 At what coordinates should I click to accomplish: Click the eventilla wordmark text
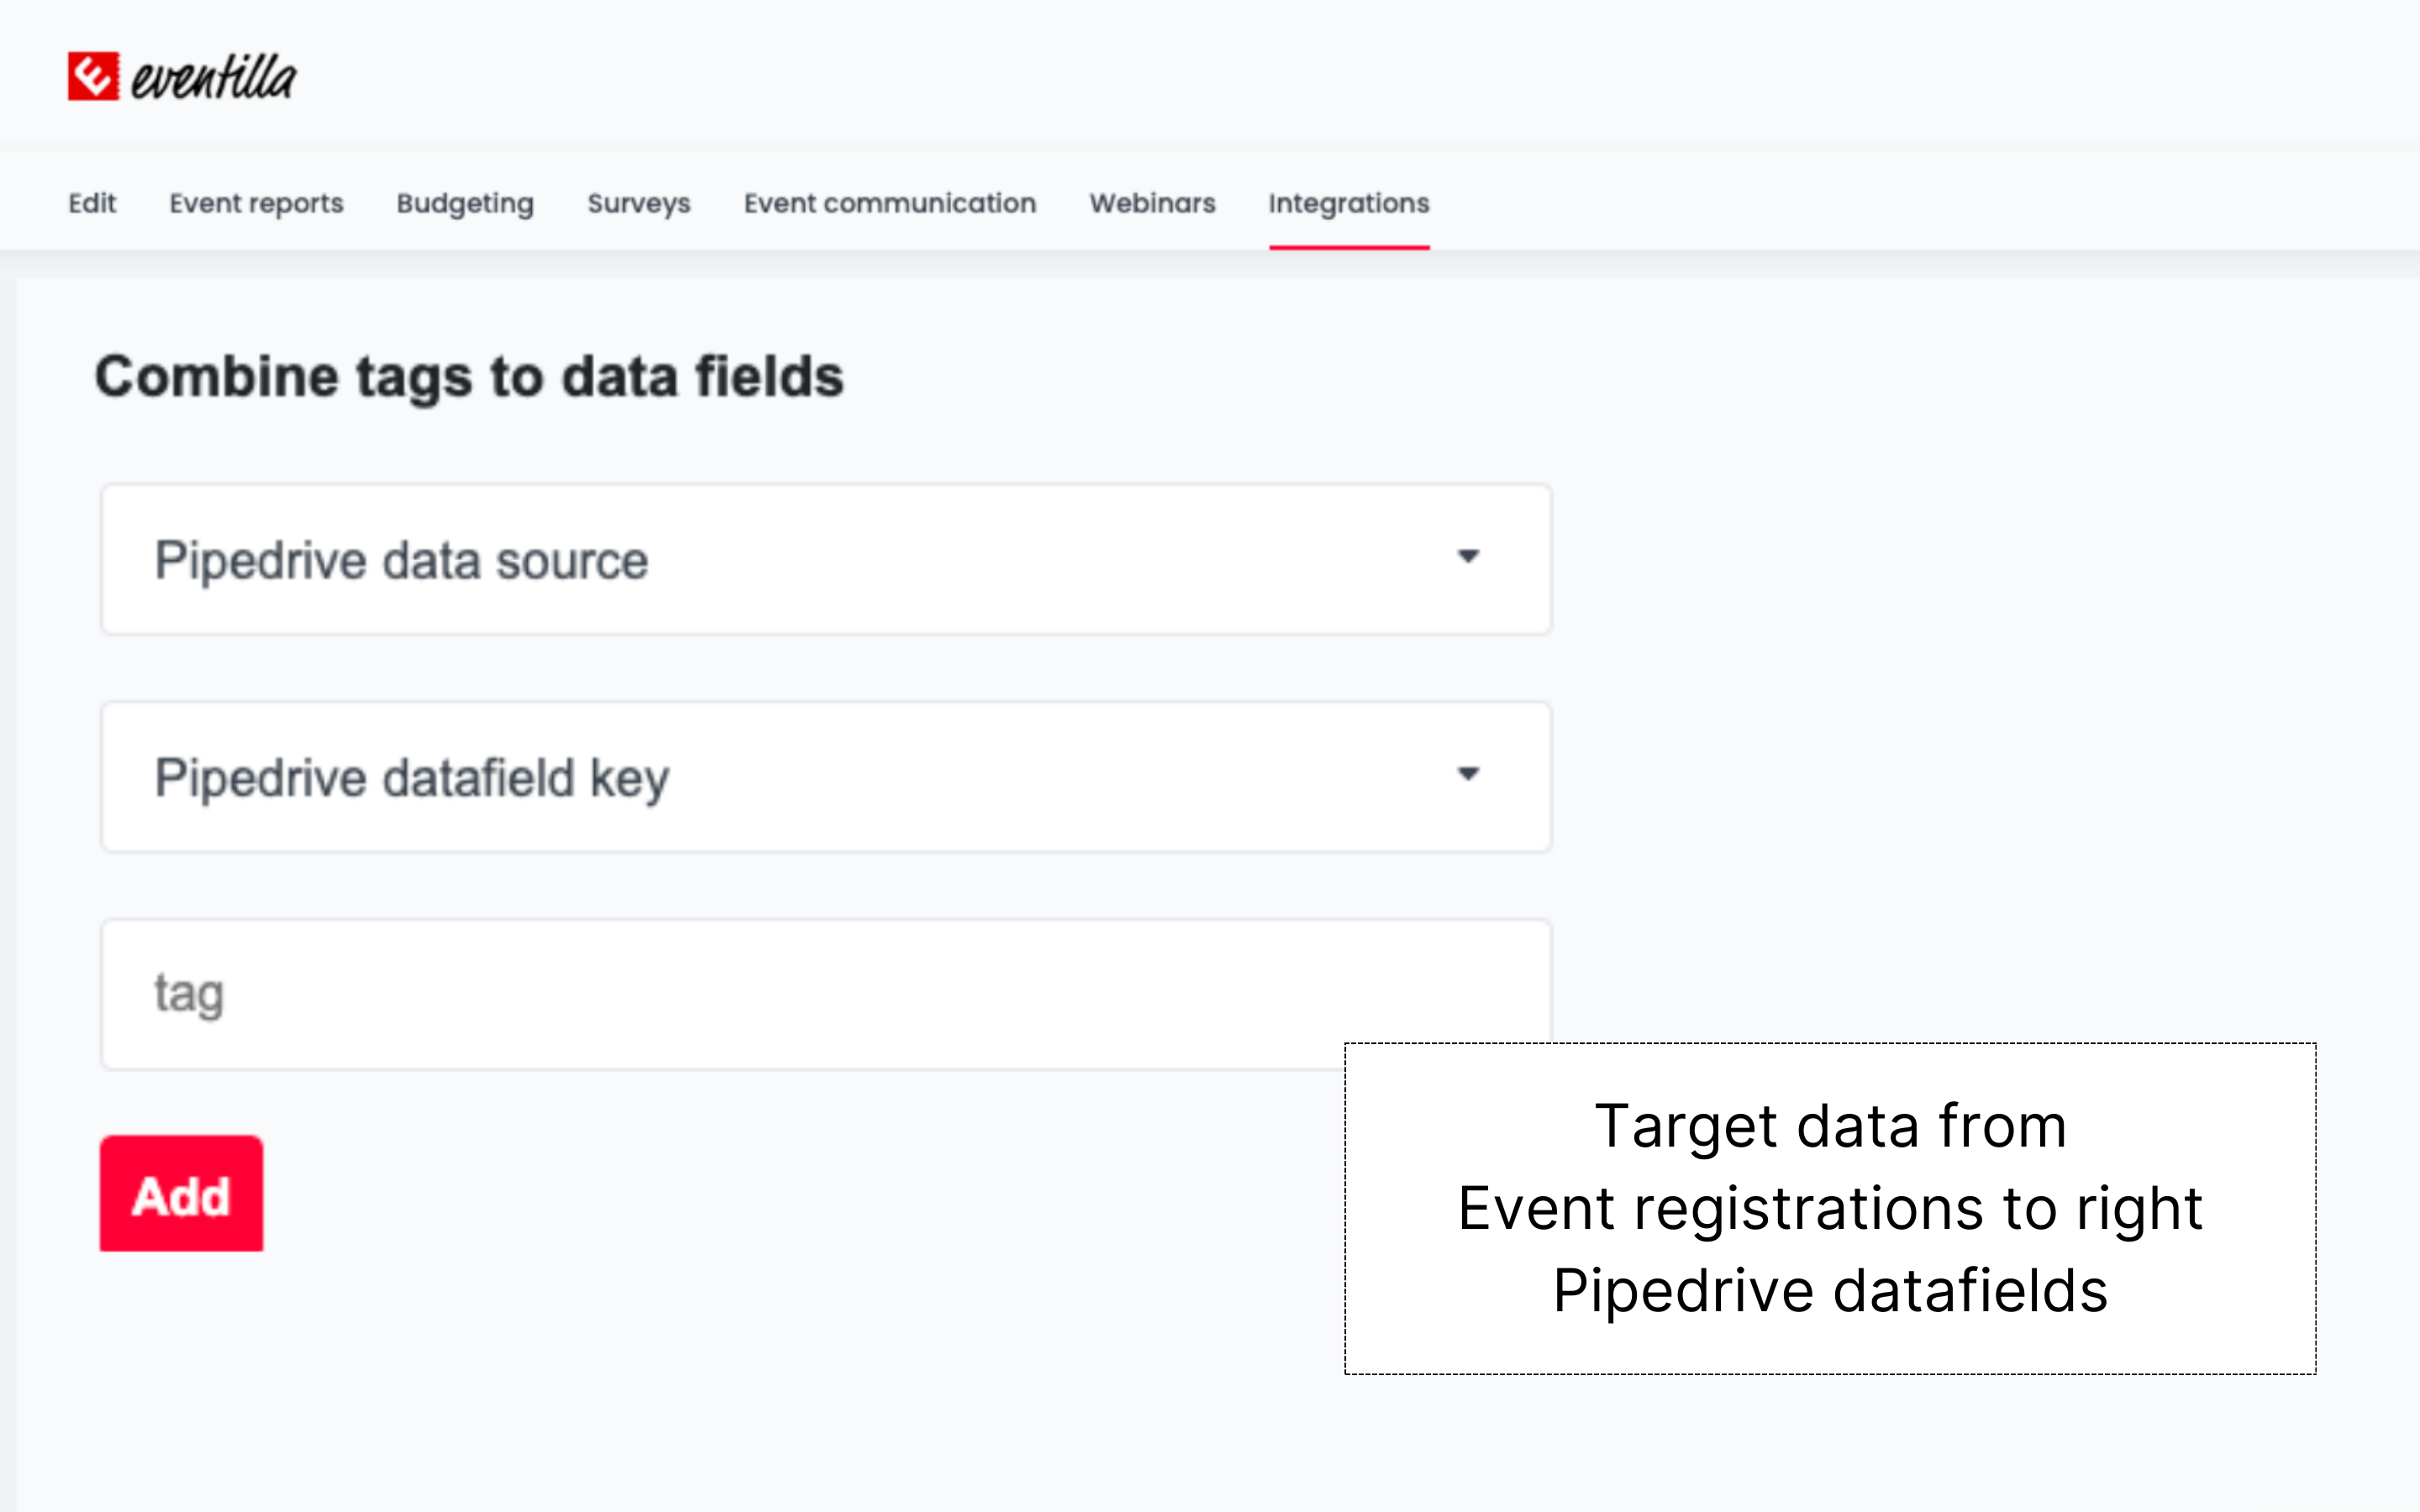[214, 78]
